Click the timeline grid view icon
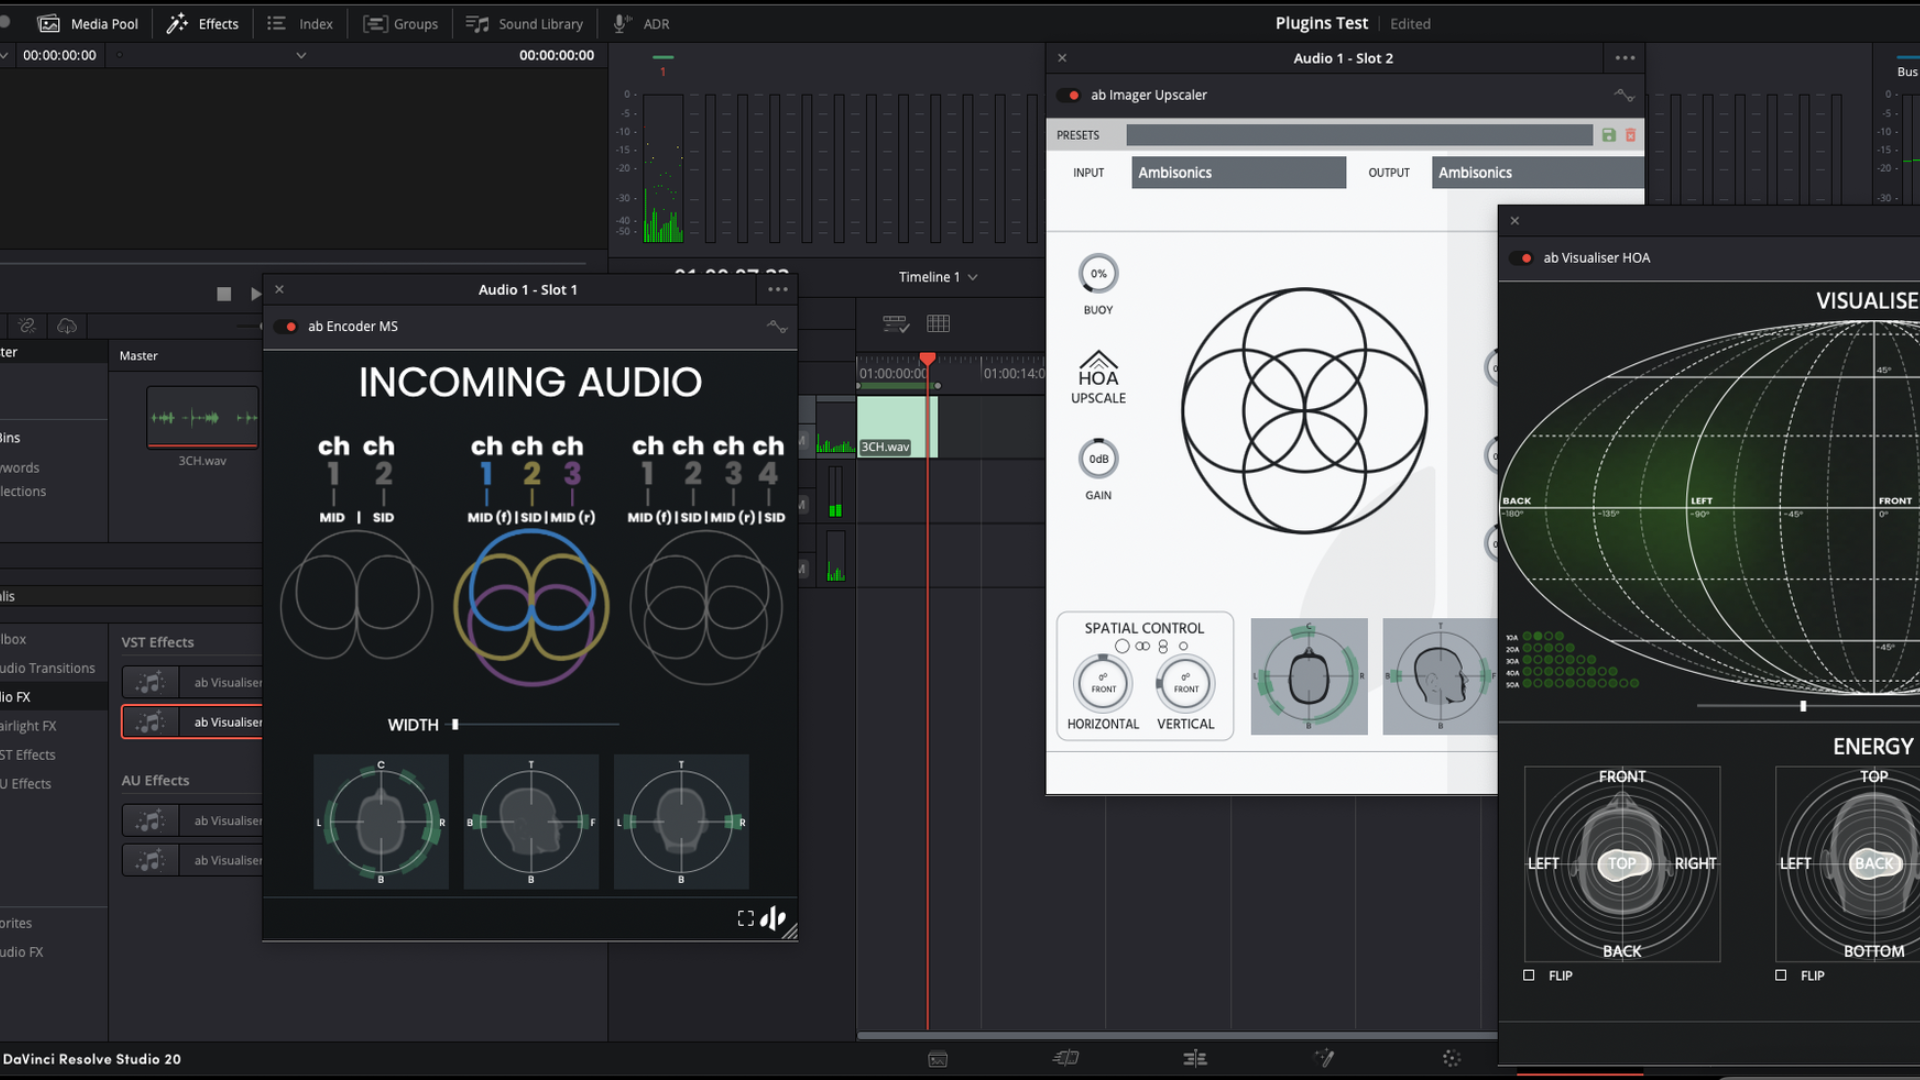 [x=938, y=324]
